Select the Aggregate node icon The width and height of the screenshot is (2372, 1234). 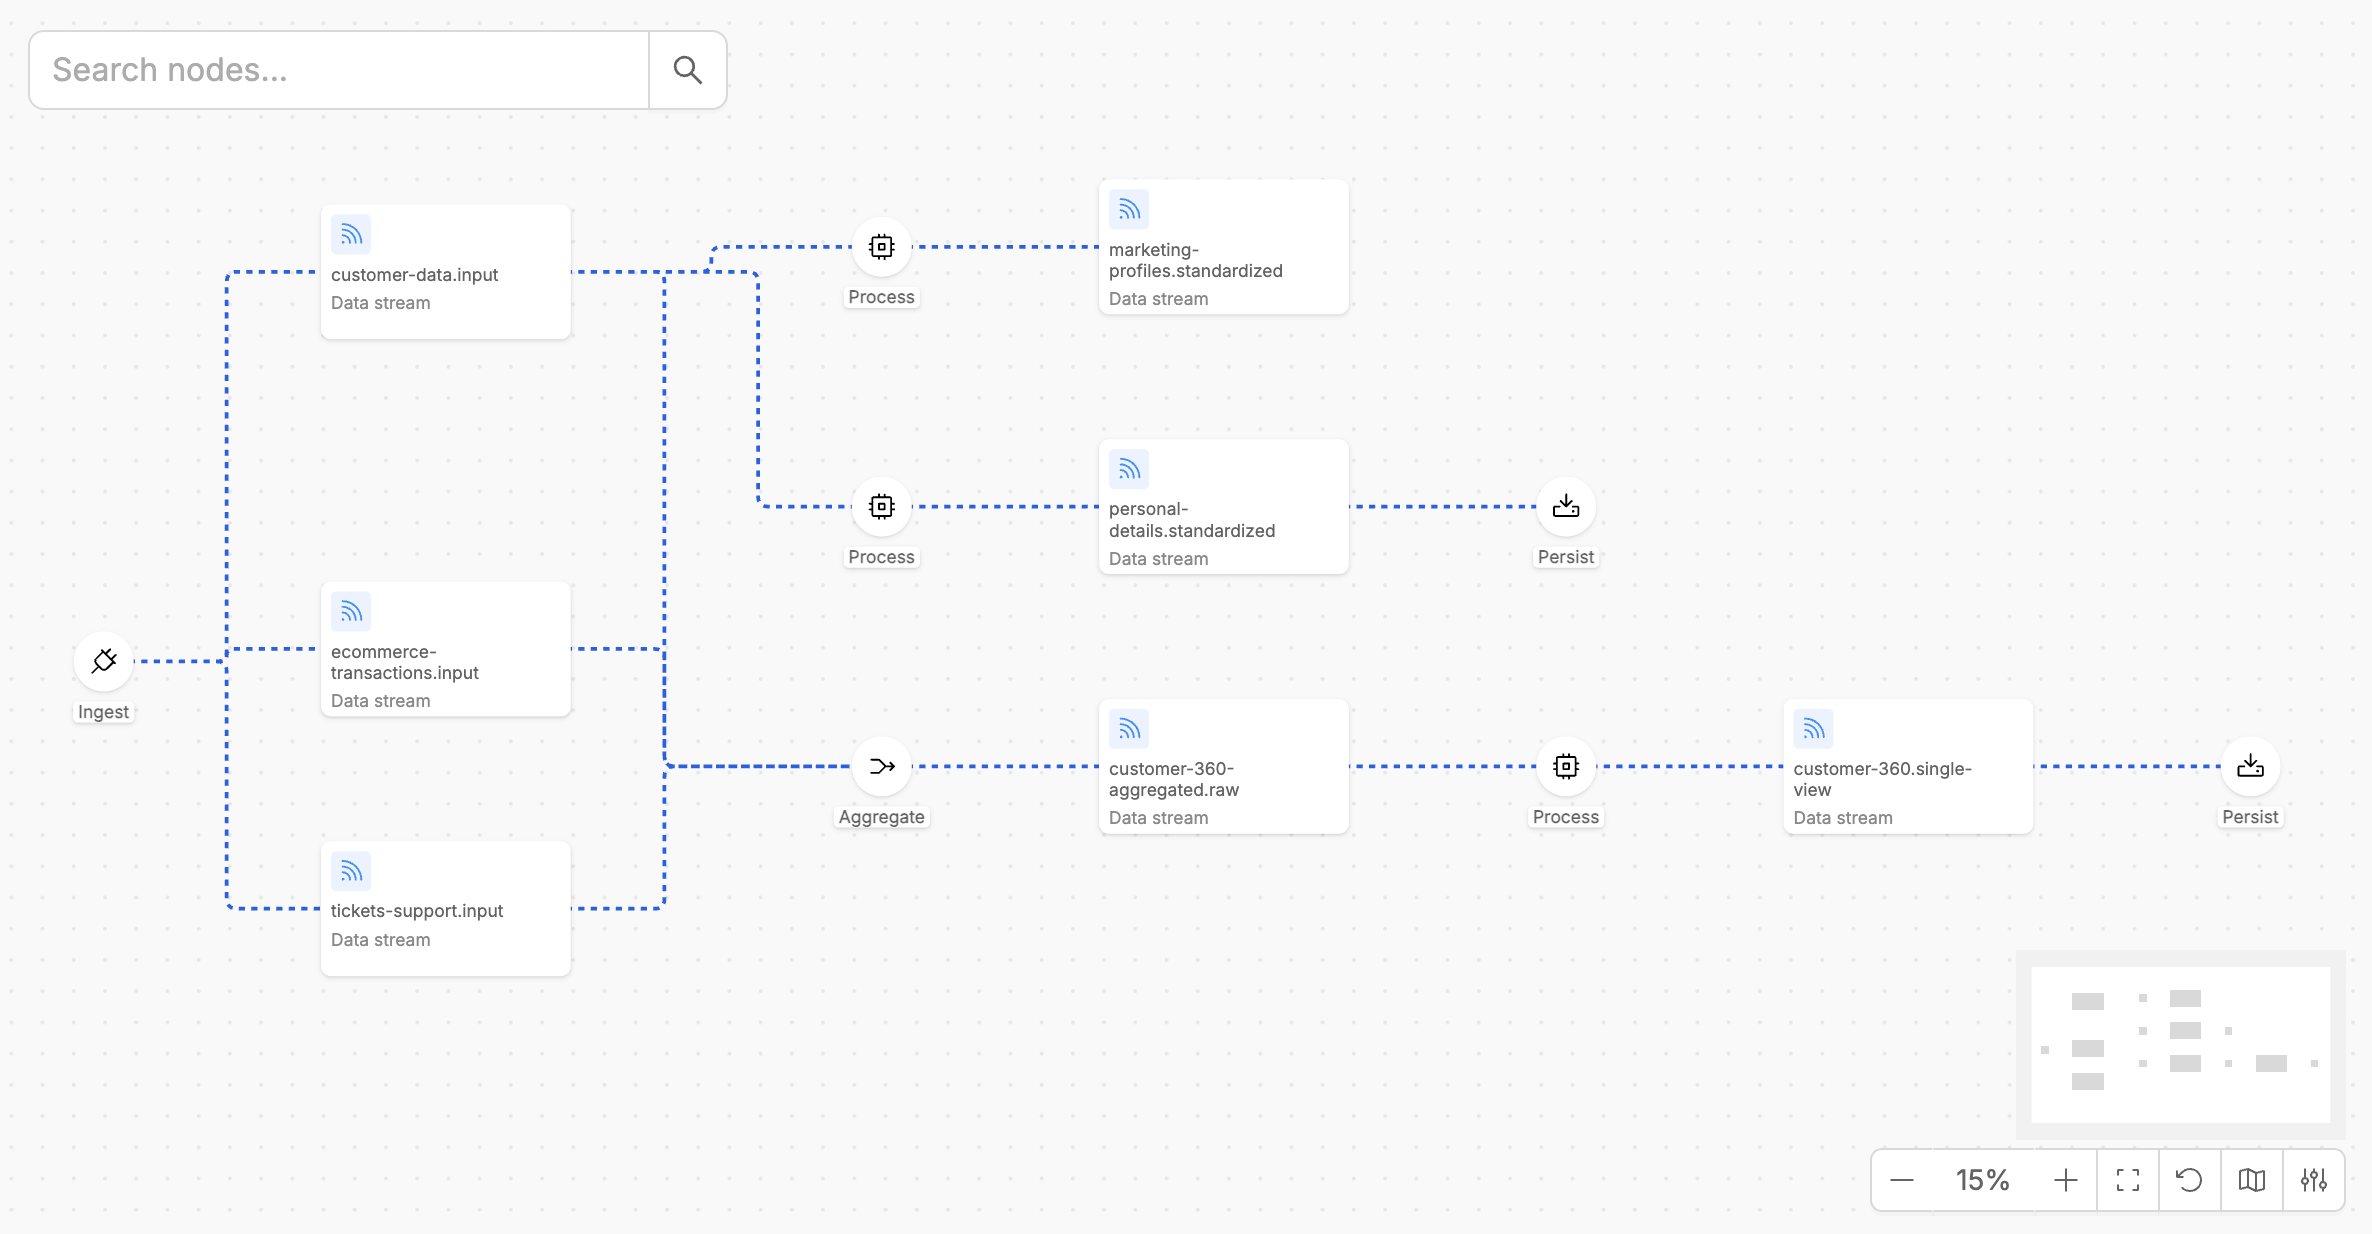pos(881,766)
